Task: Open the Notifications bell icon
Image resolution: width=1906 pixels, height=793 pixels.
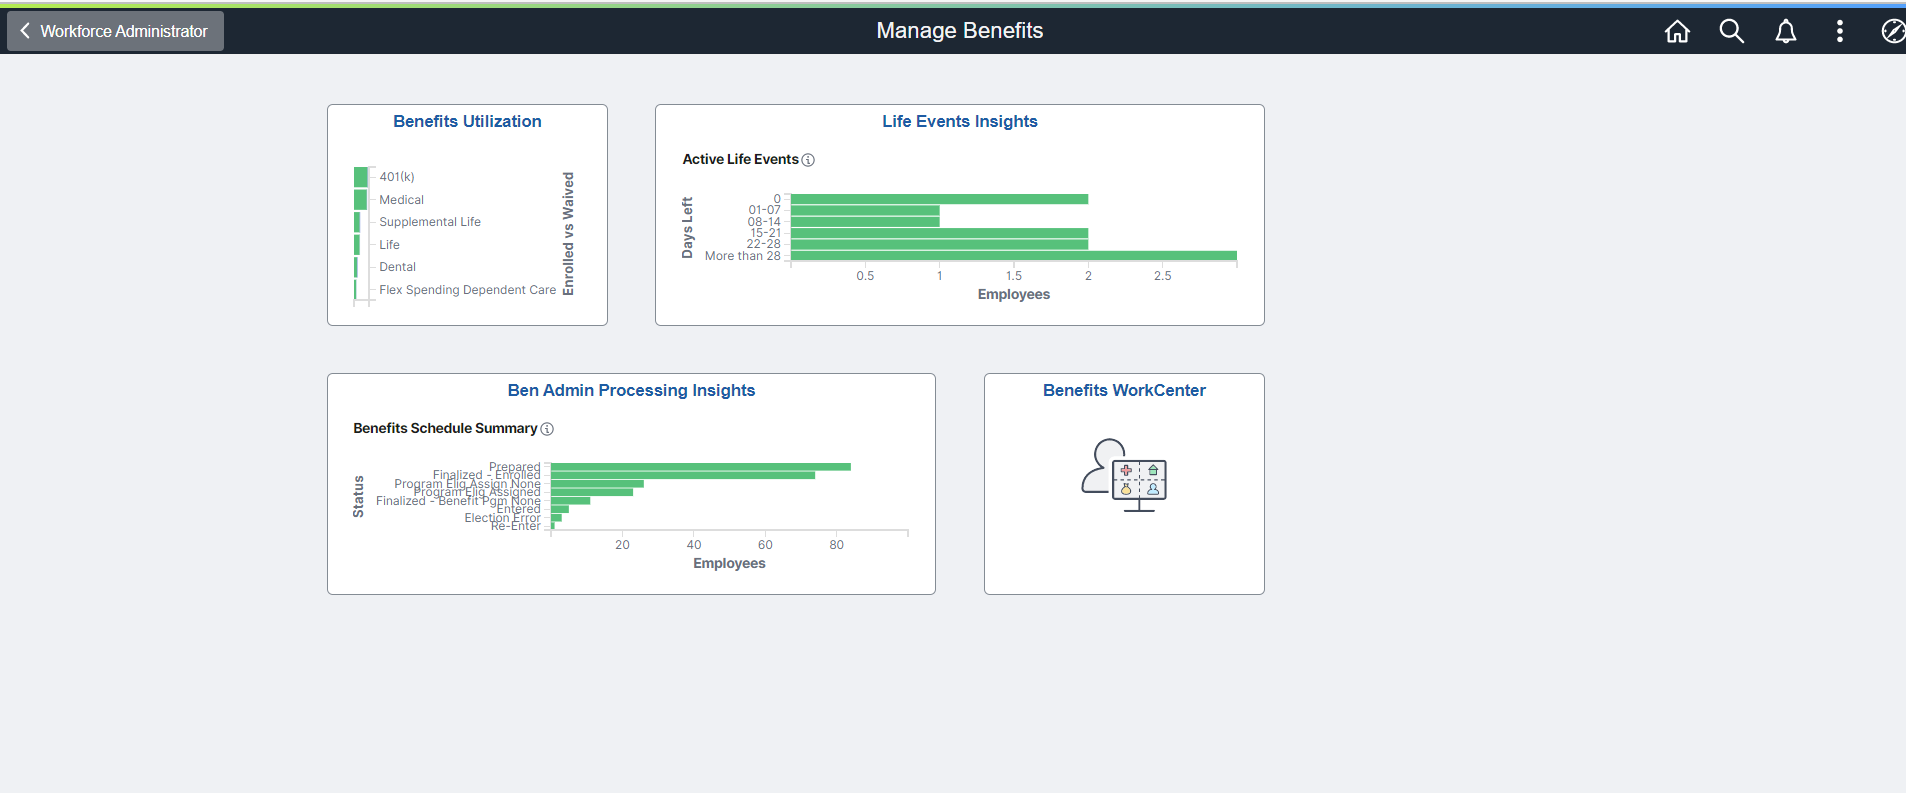Action: click(x=1785, y=32)
